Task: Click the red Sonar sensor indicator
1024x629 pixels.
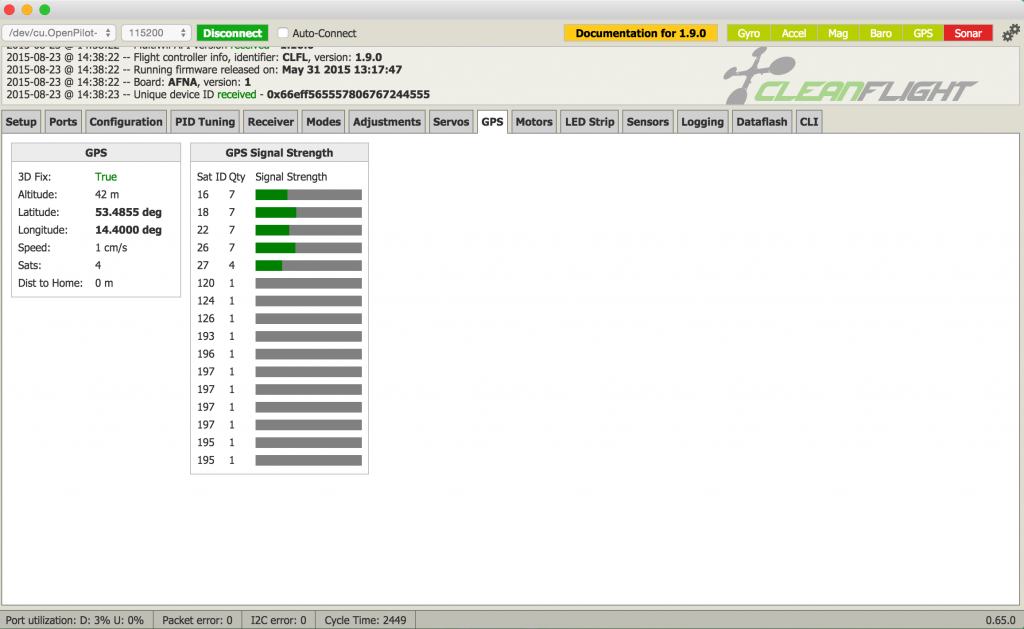Action: coord(967,33)
